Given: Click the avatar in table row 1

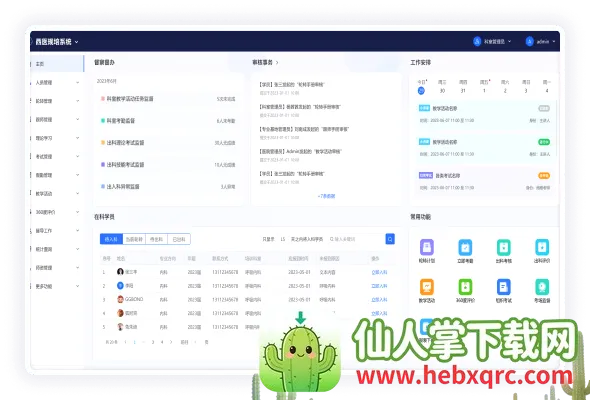Looking at the screenshot, I should pyautogui.click(x=120, y=272).
